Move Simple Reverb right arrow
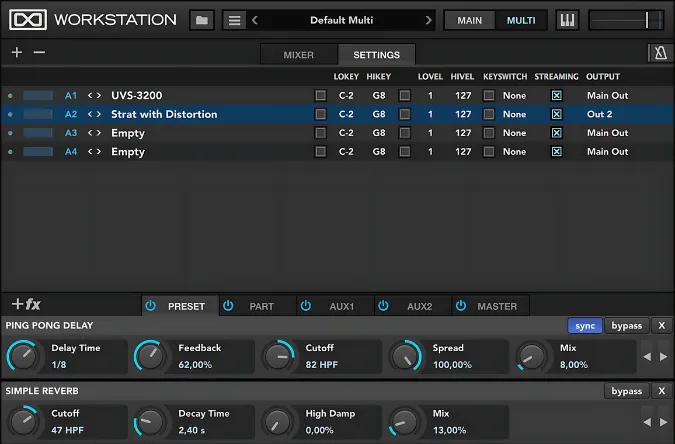This screenshot has width=675, height=444. 663,422
